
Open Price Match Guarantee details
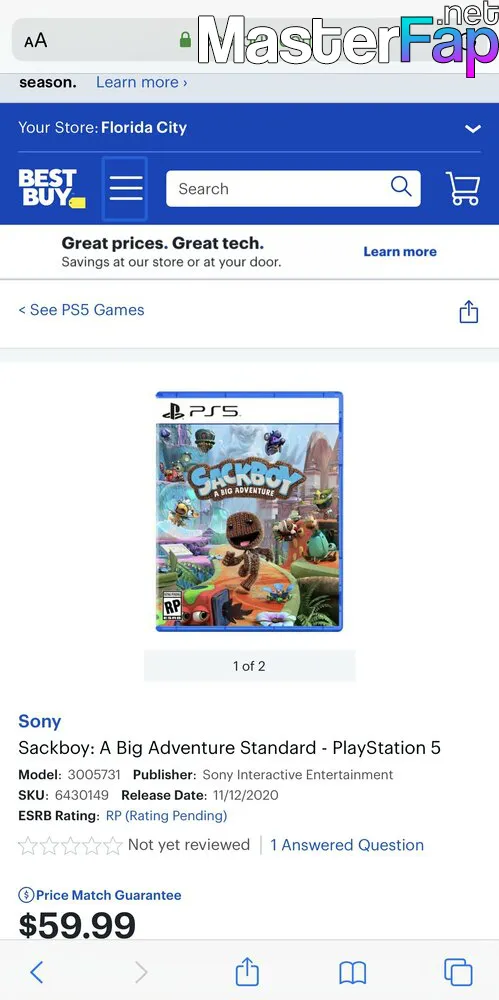(x=100, y=895)
